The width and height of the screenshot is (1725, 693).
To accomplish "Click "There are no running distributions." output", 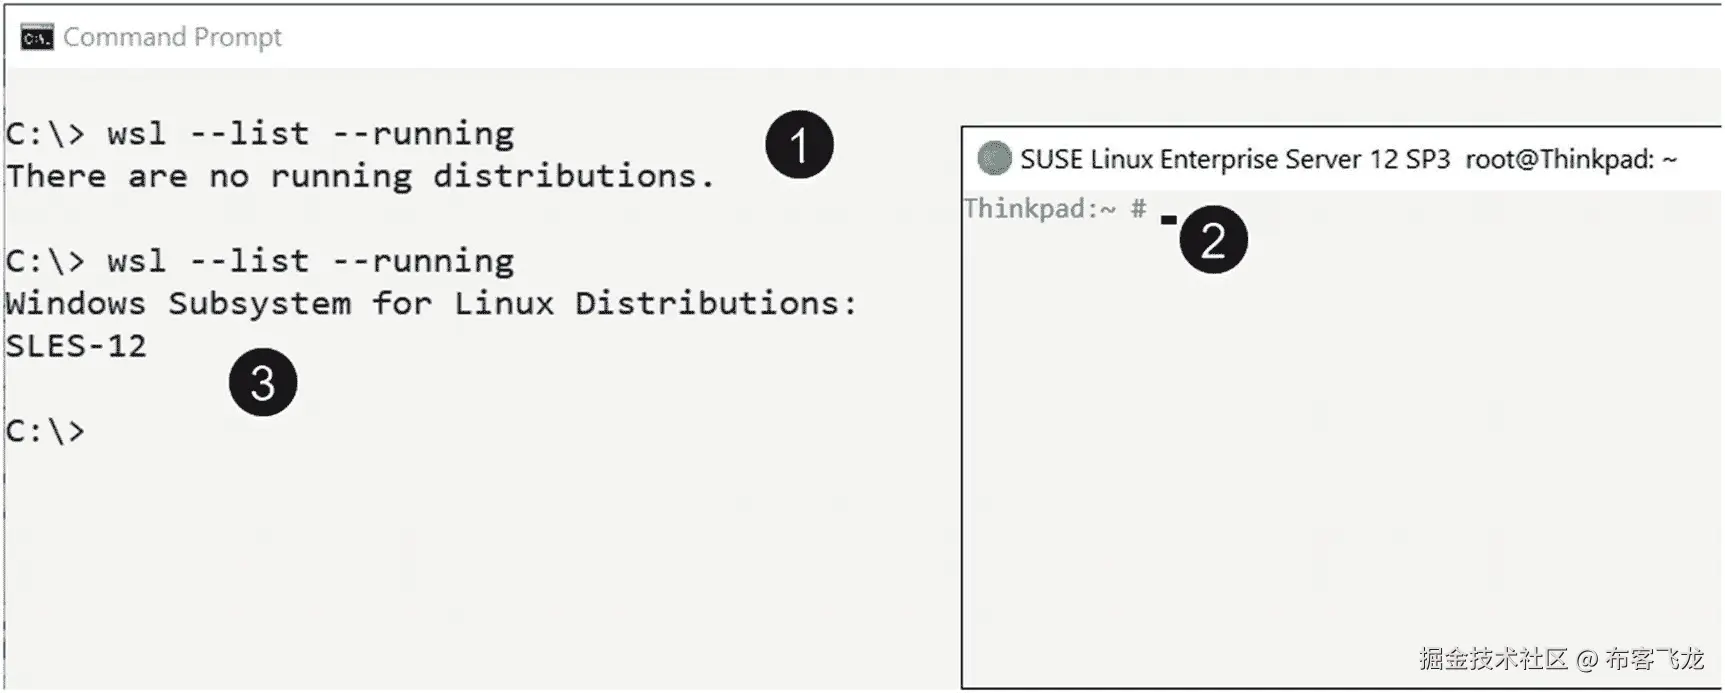I will [360, 177].
